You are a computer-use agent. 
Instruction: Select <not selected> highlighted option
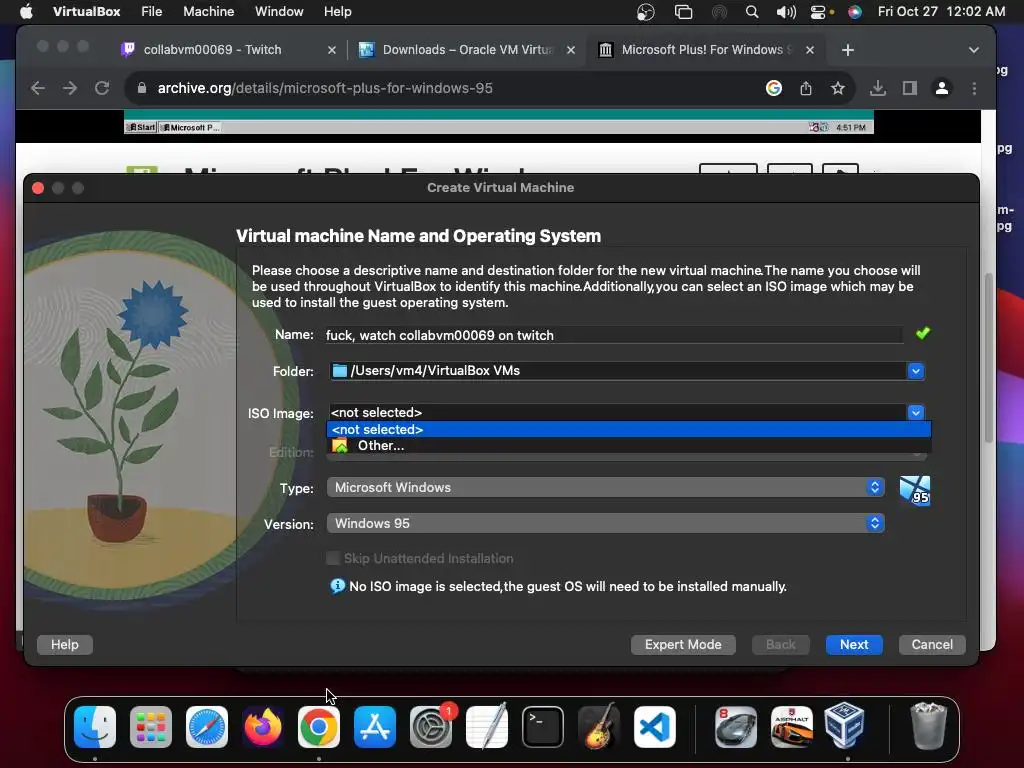pos(628,429)
